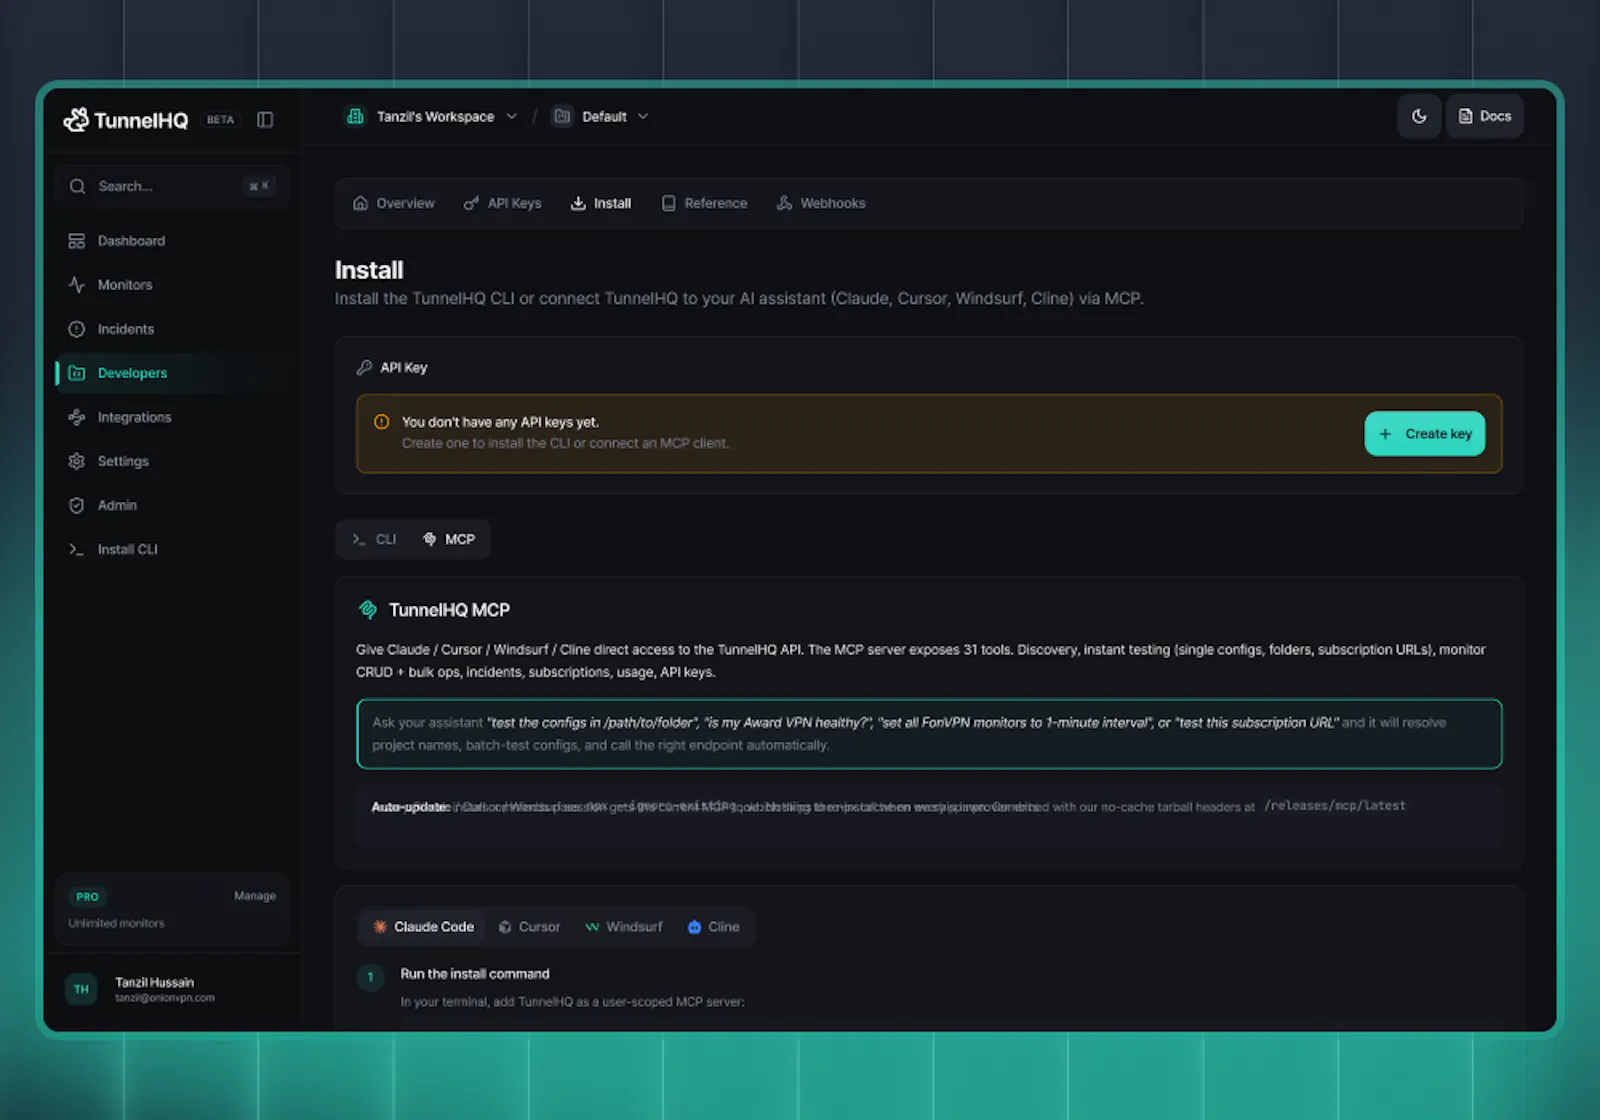
Task: Toggle dark mode with the moon icon
Action: click(1419, 116)
